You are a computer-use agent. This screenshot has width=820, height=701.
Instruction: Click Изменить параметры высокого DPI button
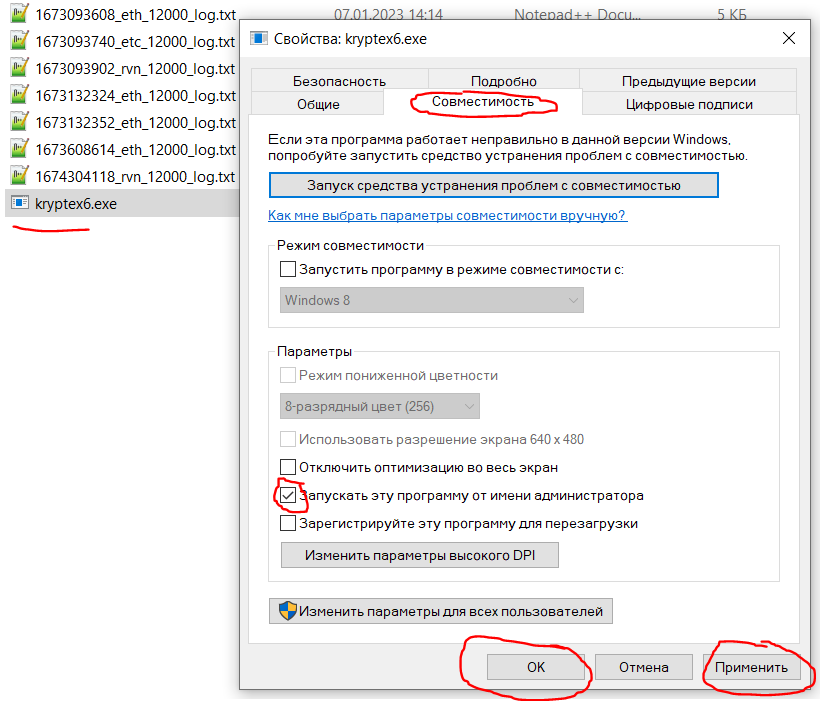(419, 555)
